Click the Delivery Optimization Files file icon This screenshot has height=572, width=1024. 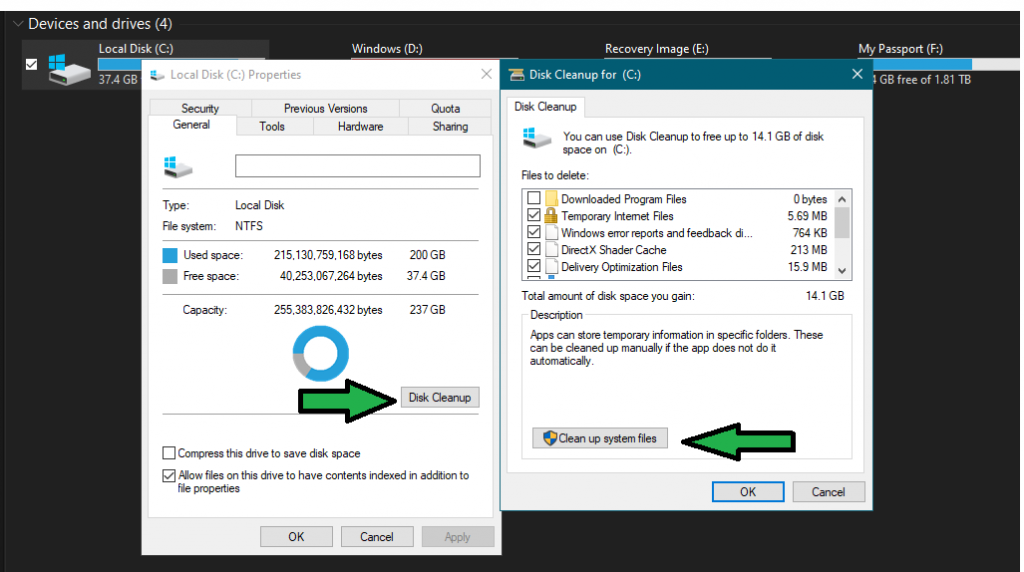[x=551, y=266]
